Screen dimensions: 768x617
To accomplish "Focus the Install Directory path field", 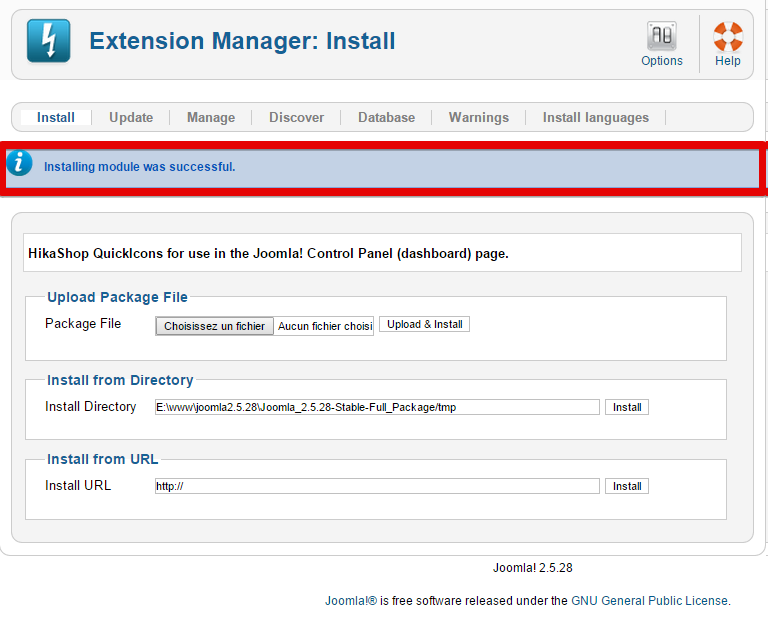I will click(377, 407).
